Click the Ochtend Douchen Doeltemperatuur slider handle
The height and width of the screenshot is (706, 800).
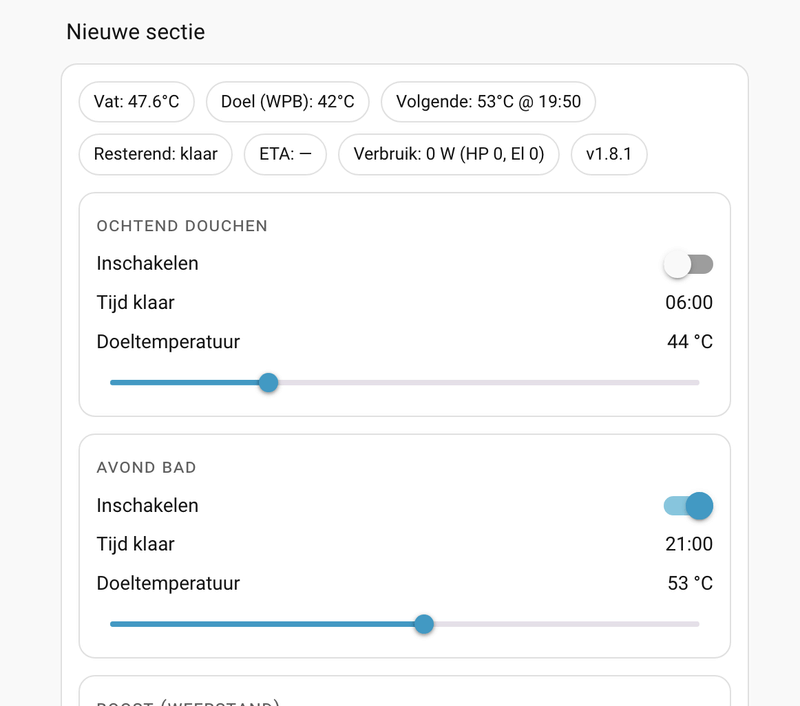268,382
